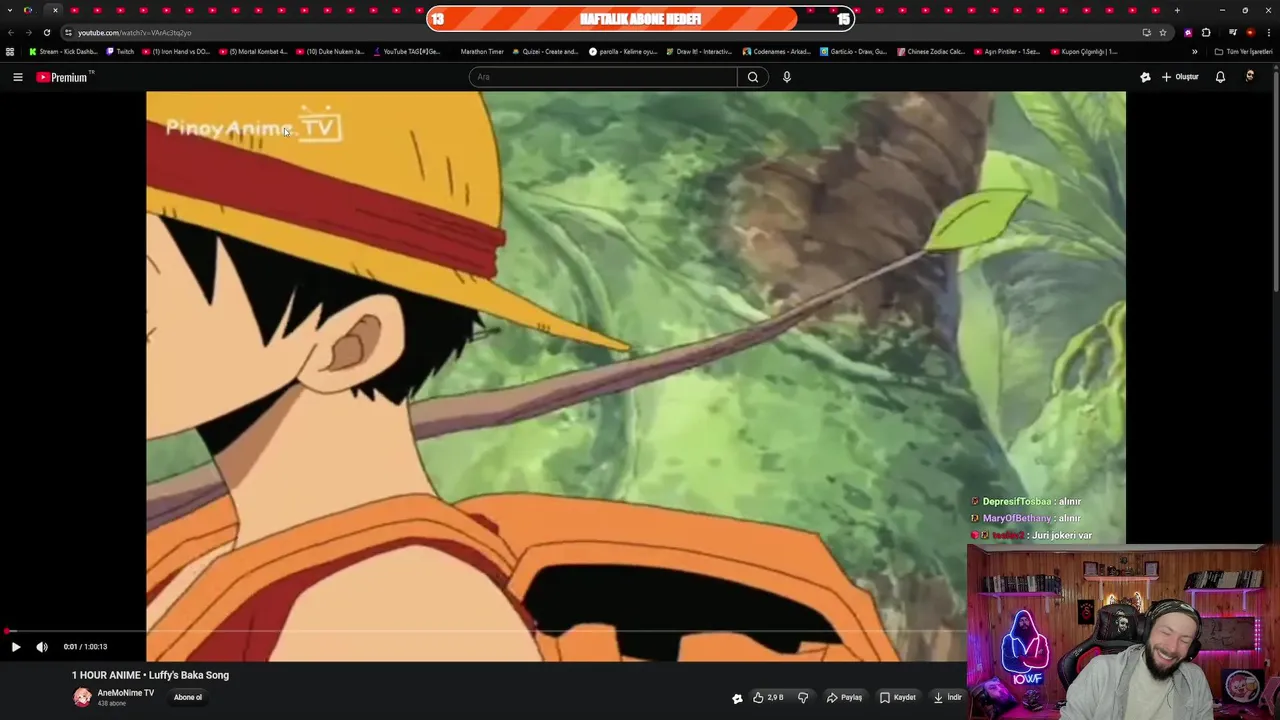
Task: Open the apps grid in bookmarks bar
Action: 10,51
